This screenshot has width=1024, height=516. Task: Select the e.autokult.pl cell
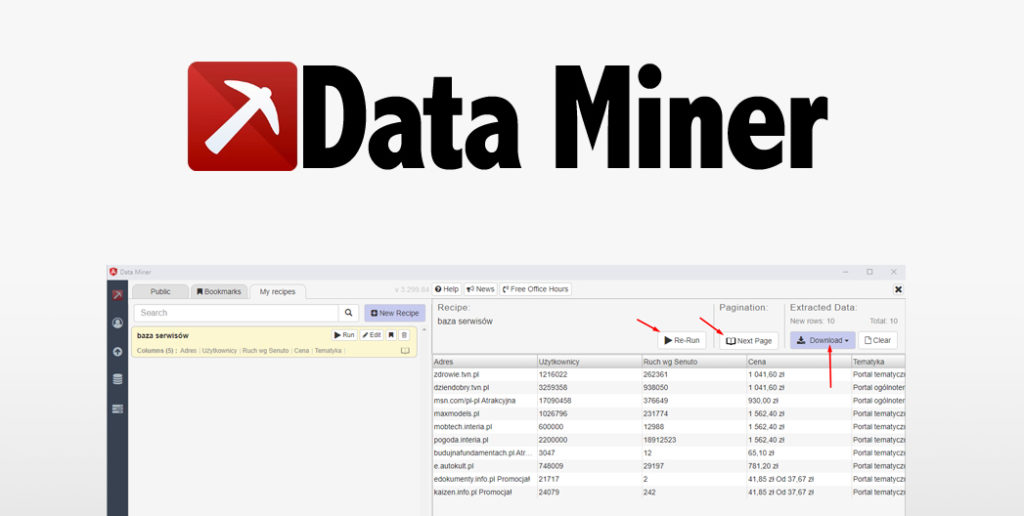pos(485,466)
